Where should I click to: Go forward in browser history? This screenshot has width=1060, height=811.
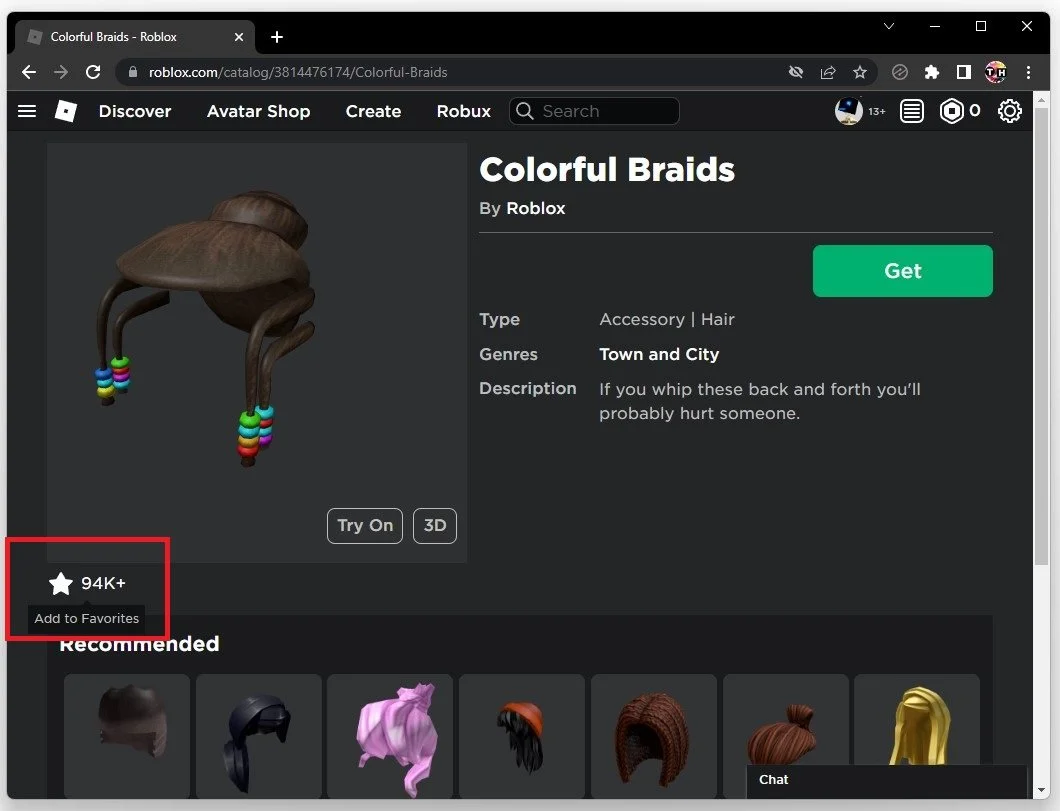point(61,72)
